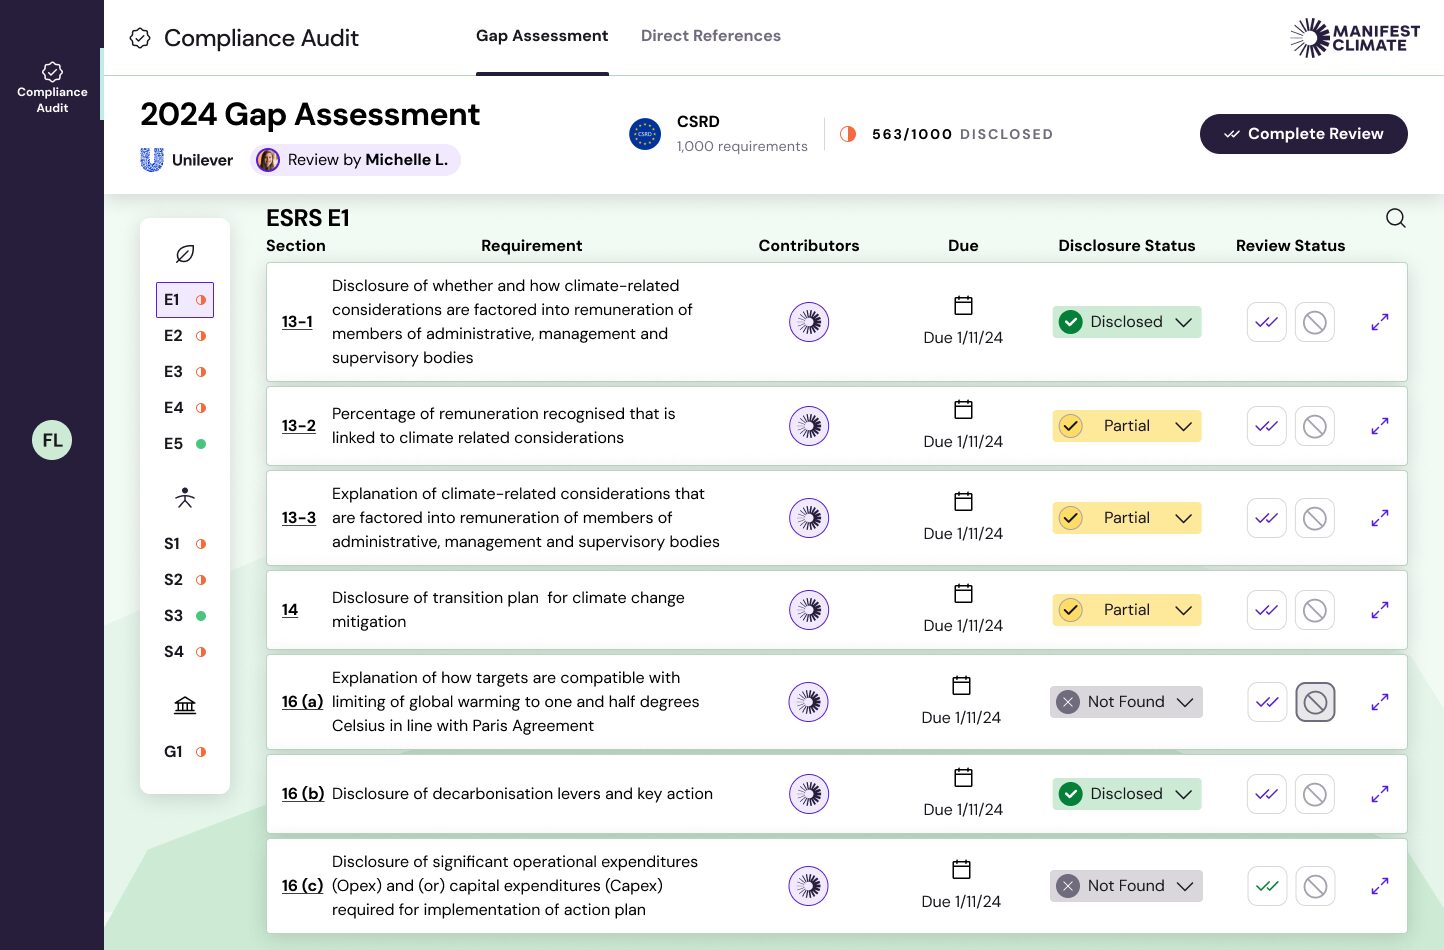Switch to Gap Assessment tab

(542, 36)
